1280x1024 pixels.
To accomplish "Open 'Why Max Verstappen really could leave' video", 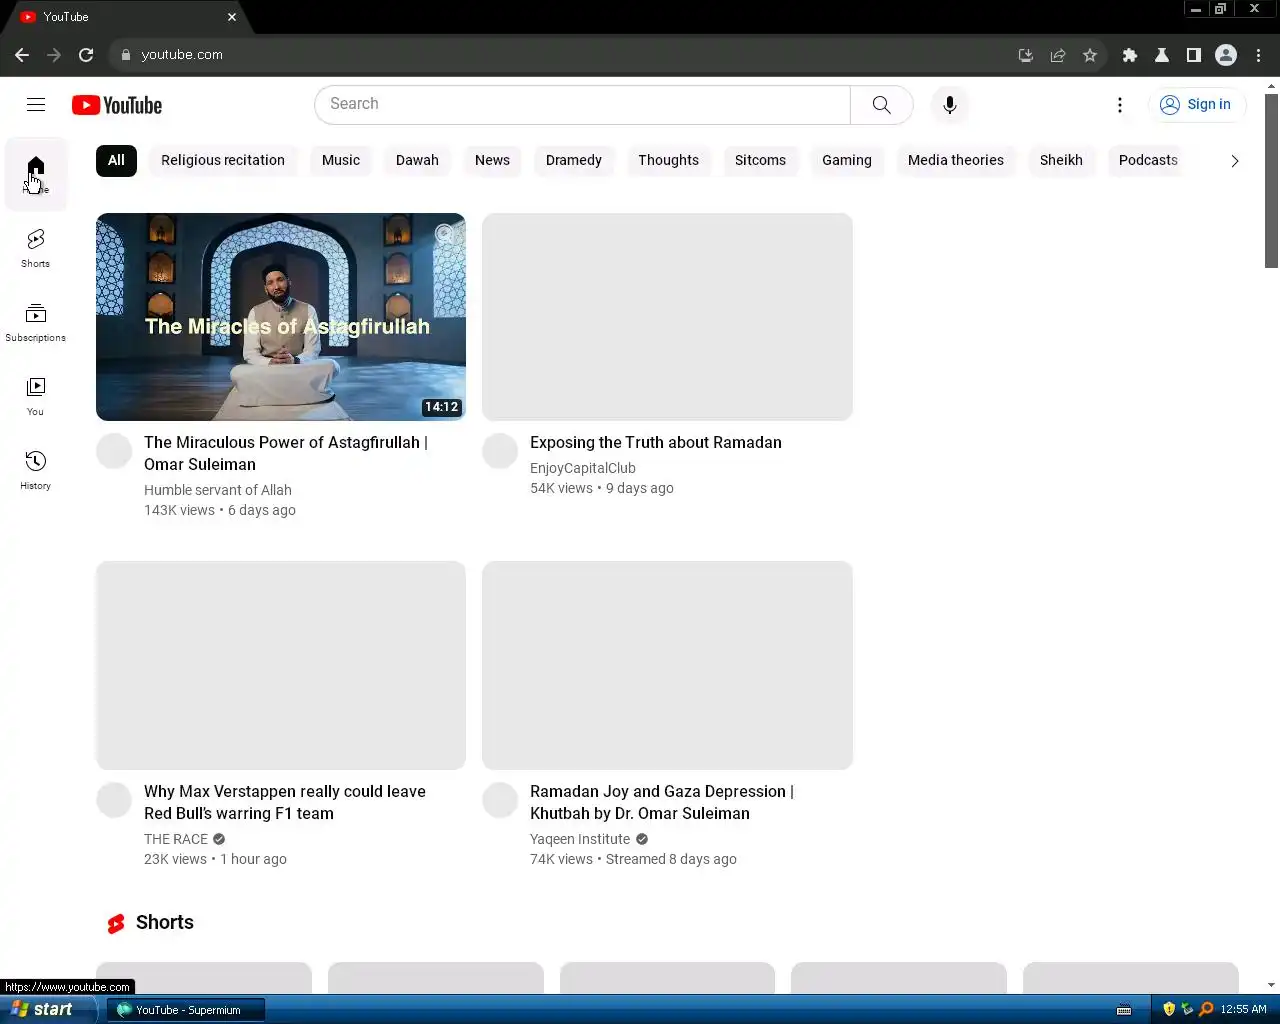I will tap(285, 802).
